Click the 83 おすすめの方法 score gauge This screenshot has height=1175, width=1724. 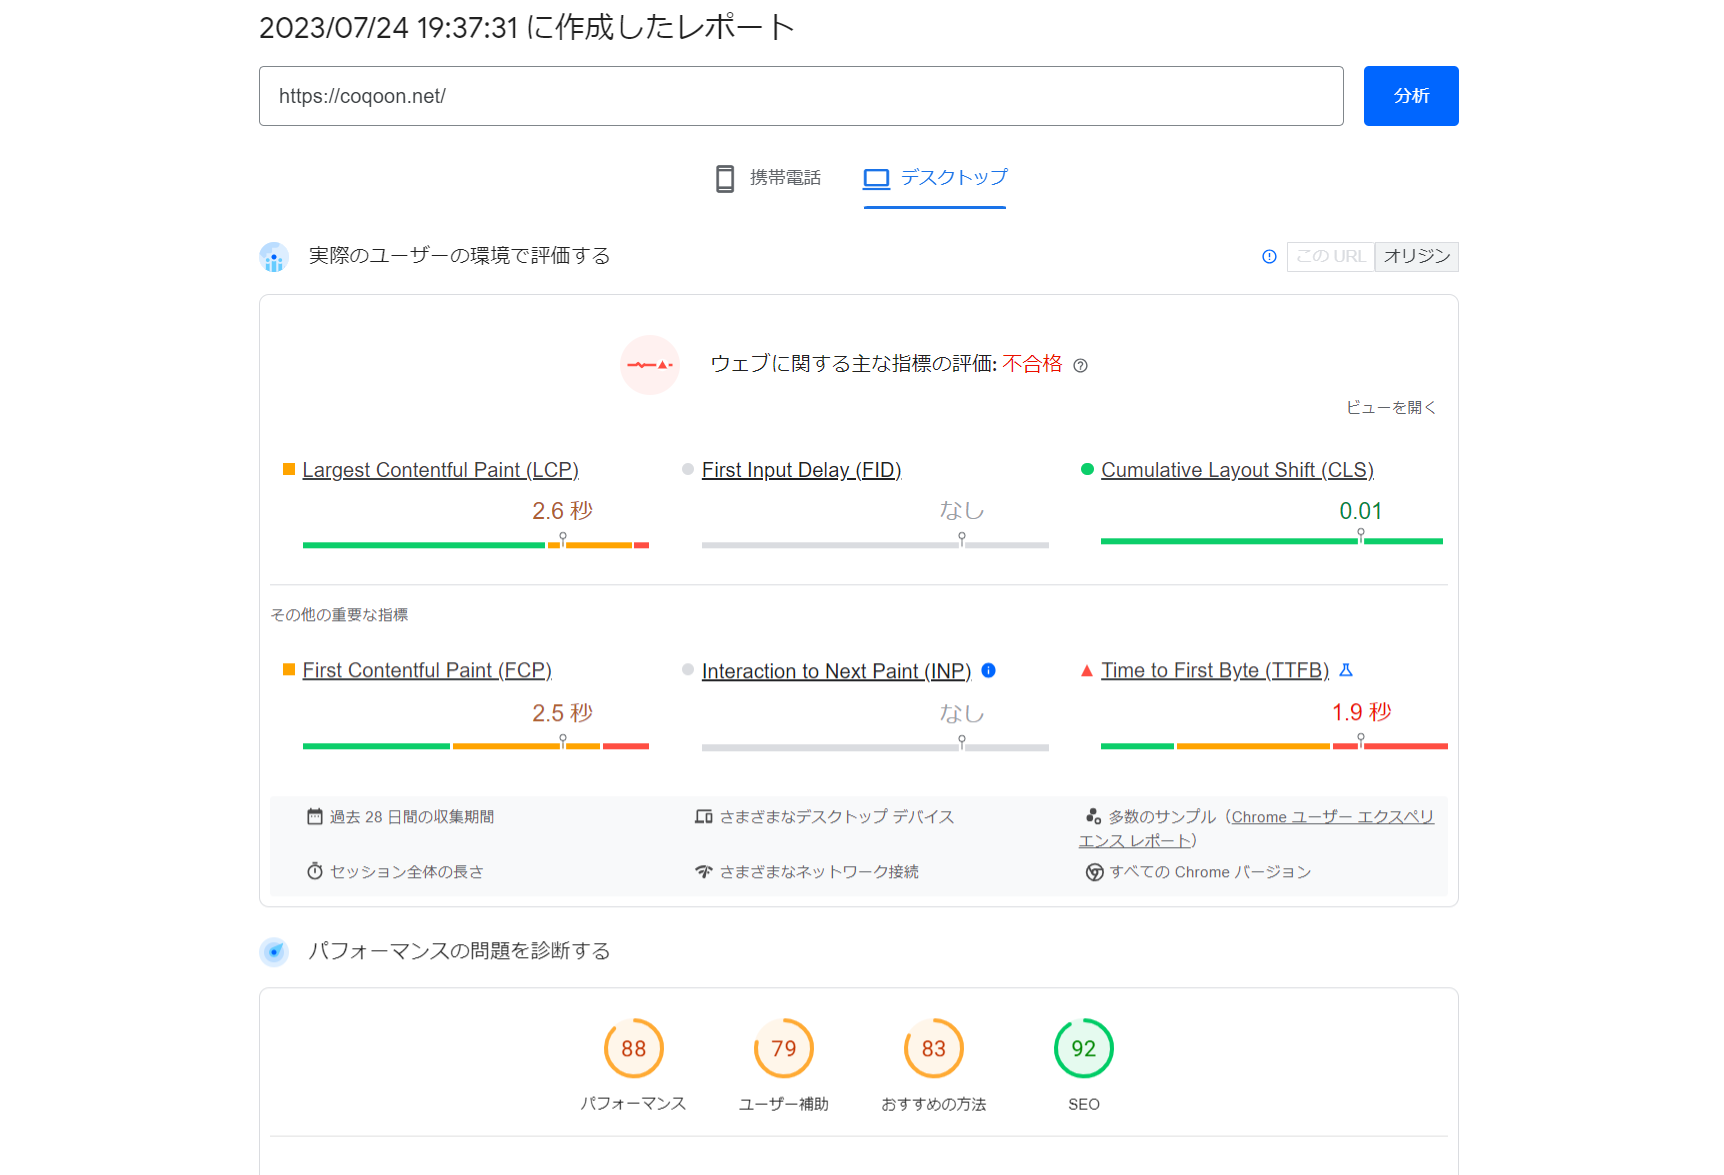(x=934, y=1048)
